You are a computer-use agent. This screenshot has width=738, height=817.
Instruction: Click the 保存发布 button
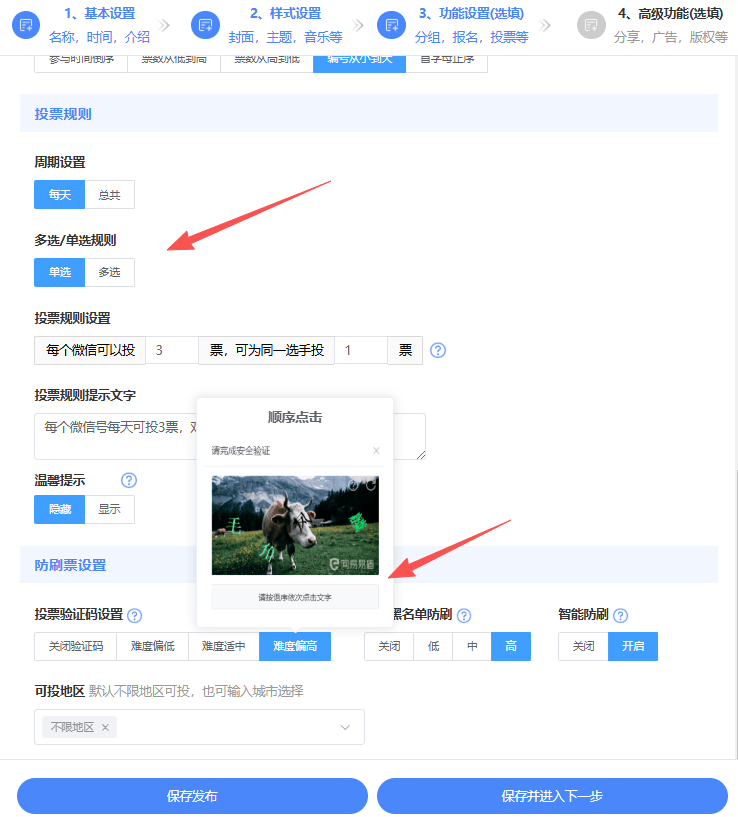pos(192,797)
